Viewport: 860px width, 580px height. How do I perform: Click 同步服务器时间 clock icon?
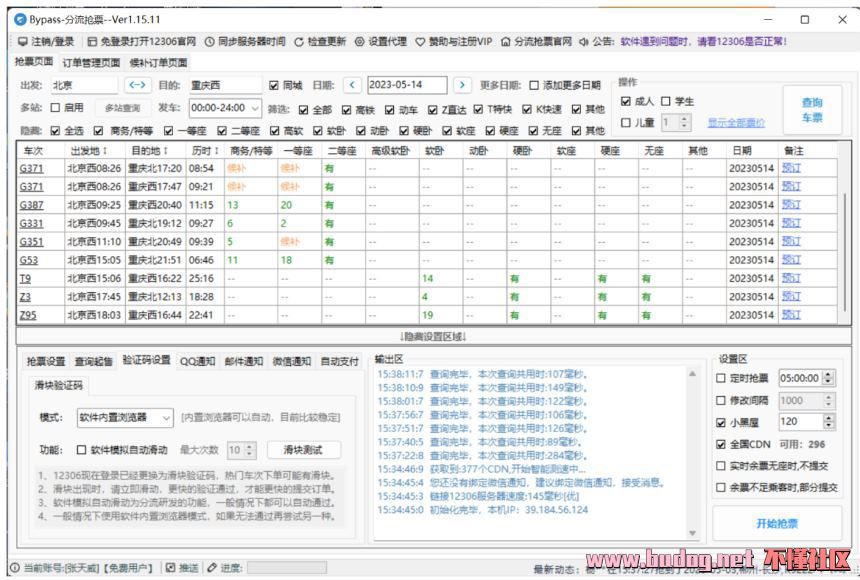tap(210, 41)
